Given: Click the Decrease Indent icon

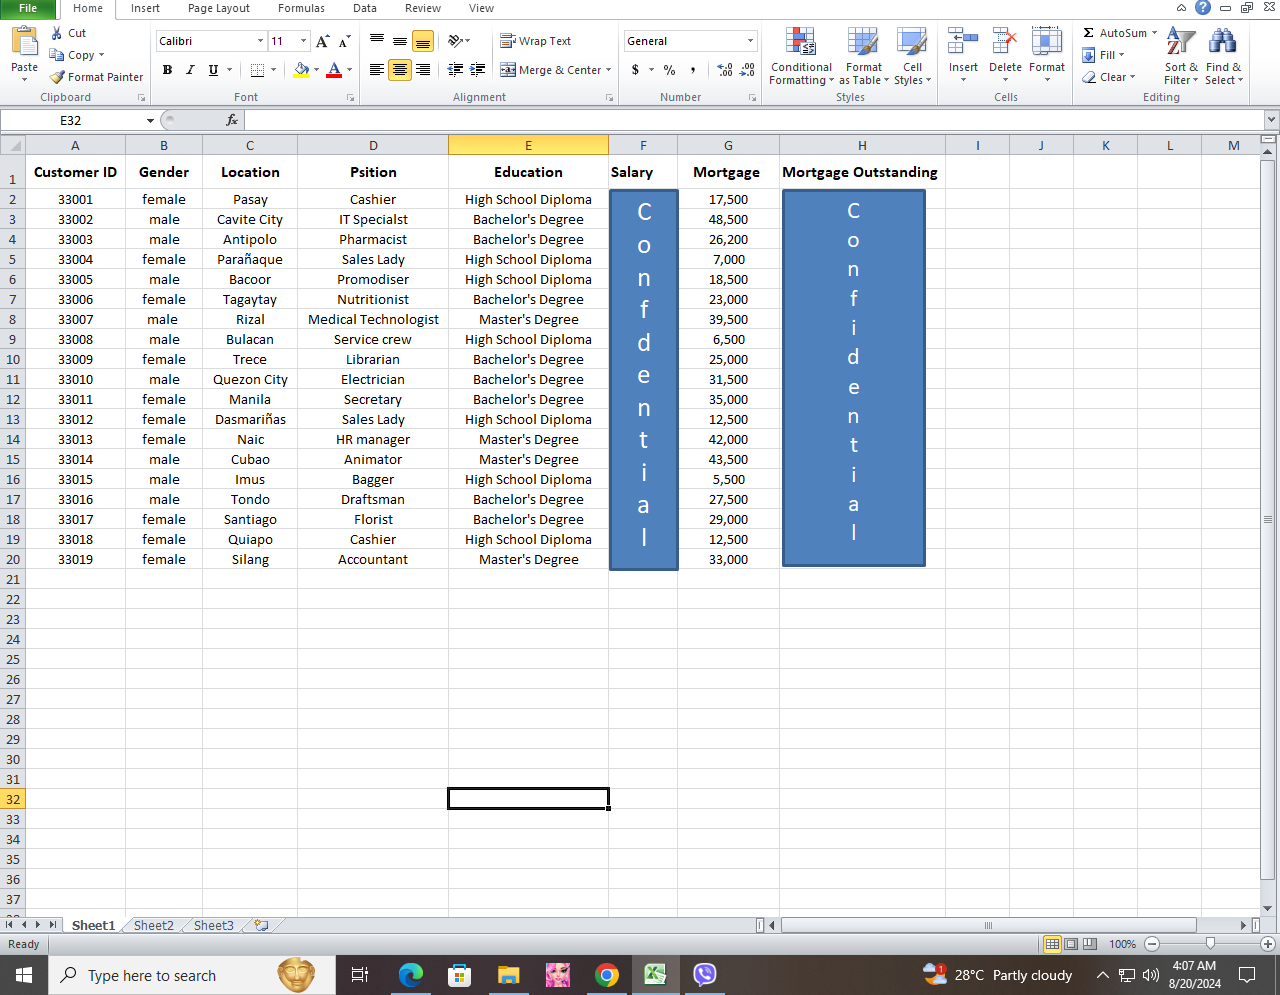Looking at the screenshot, I should click(x=455, y=70).
